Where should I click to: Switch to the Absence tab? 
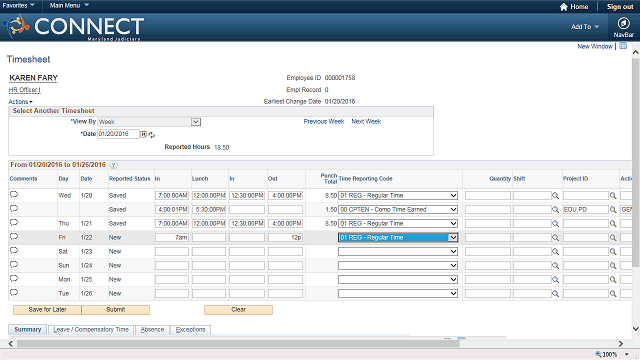[x=152, y=329]
